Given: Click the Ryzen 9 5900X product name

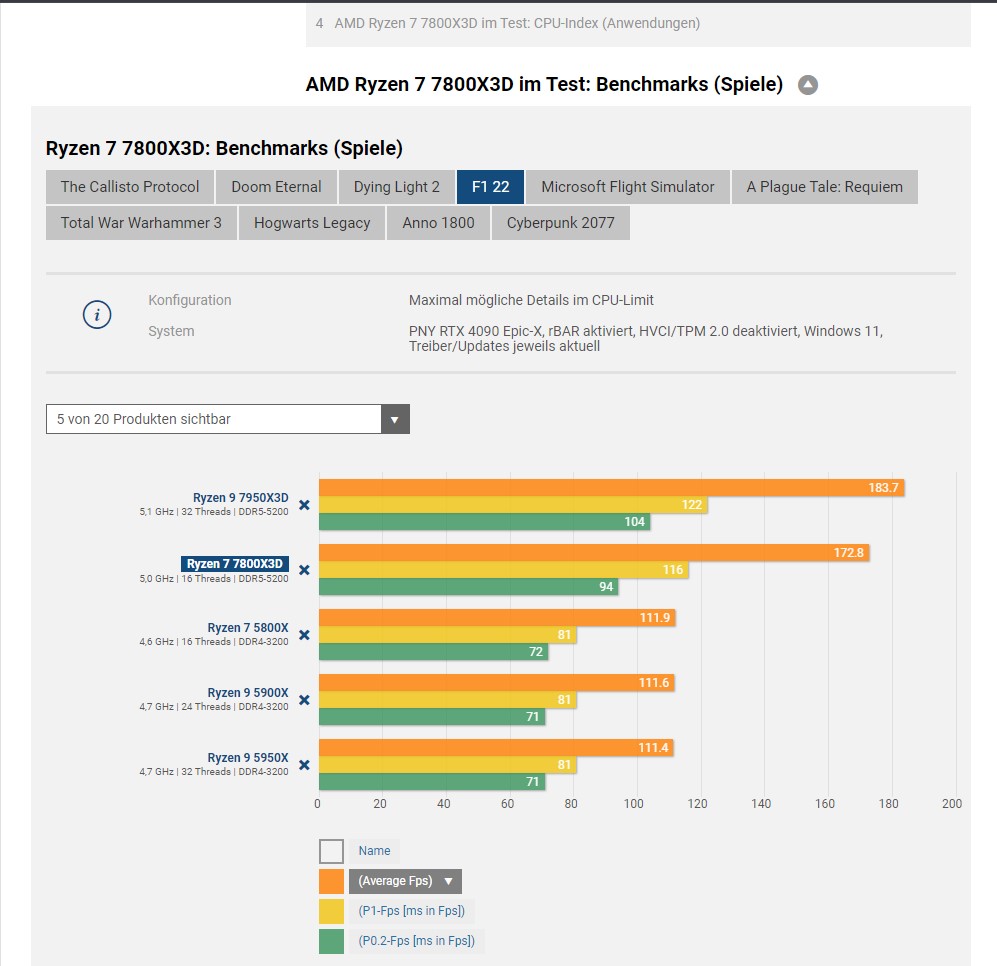Looking at the screenshot, I should pyautogui.click(x=247, y=693).
